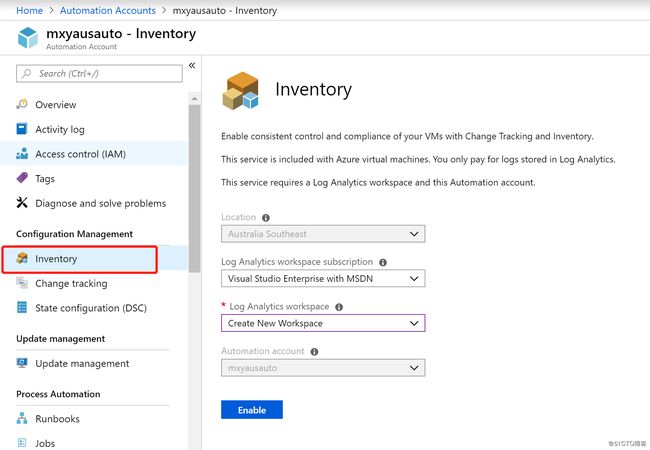Viewport: 650px width, 450px height.
Task: Expand the Australia Southeast location dropdown
Action: [323, 234]
